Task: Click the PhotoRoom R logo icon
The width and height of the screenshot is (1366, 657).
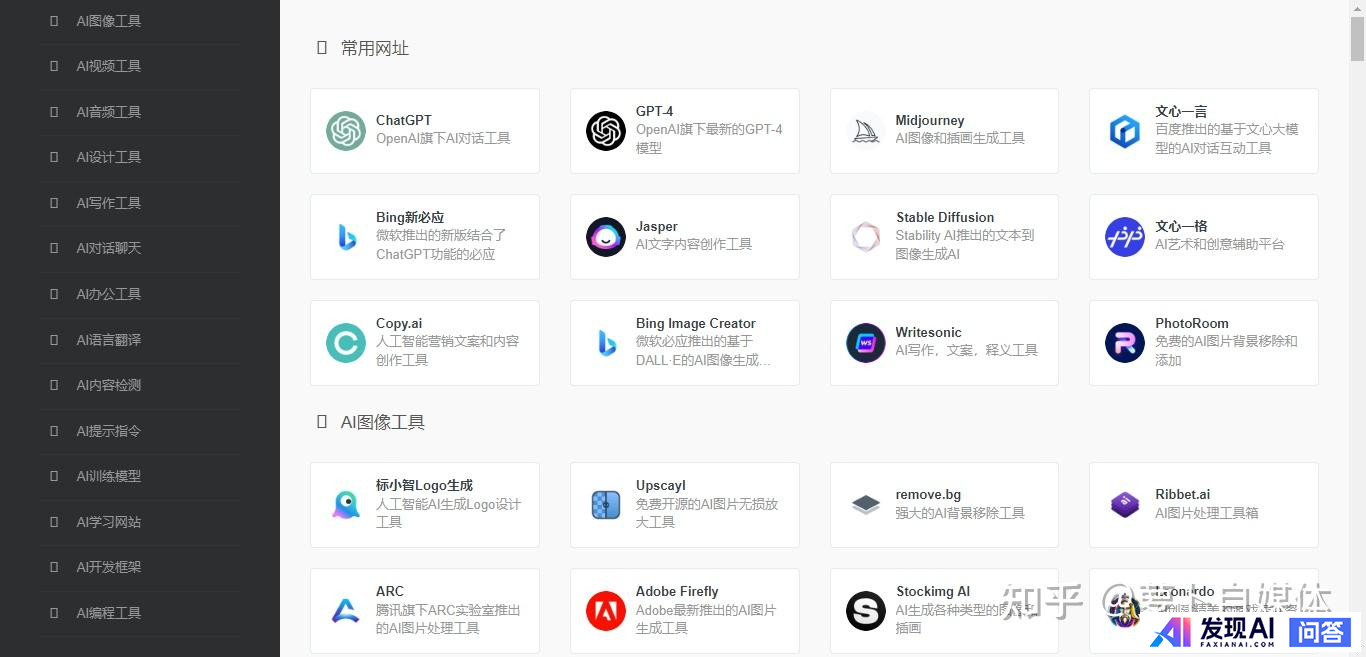Action: coord(1125,343)
